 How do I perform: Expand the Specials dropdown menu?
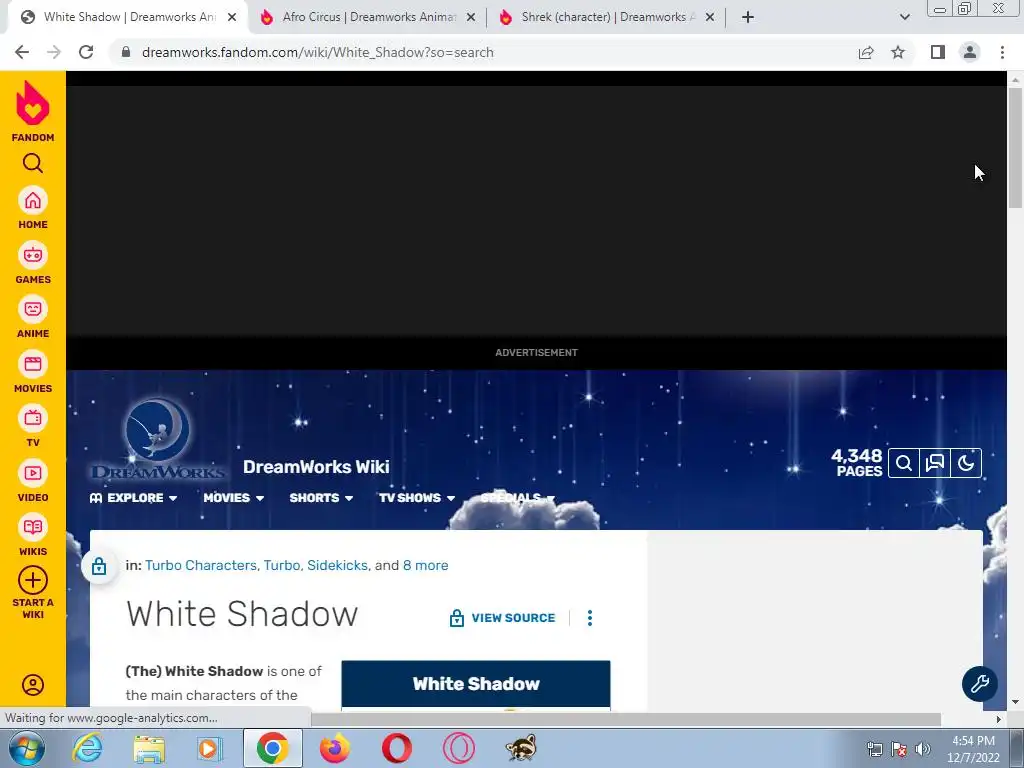517,498
